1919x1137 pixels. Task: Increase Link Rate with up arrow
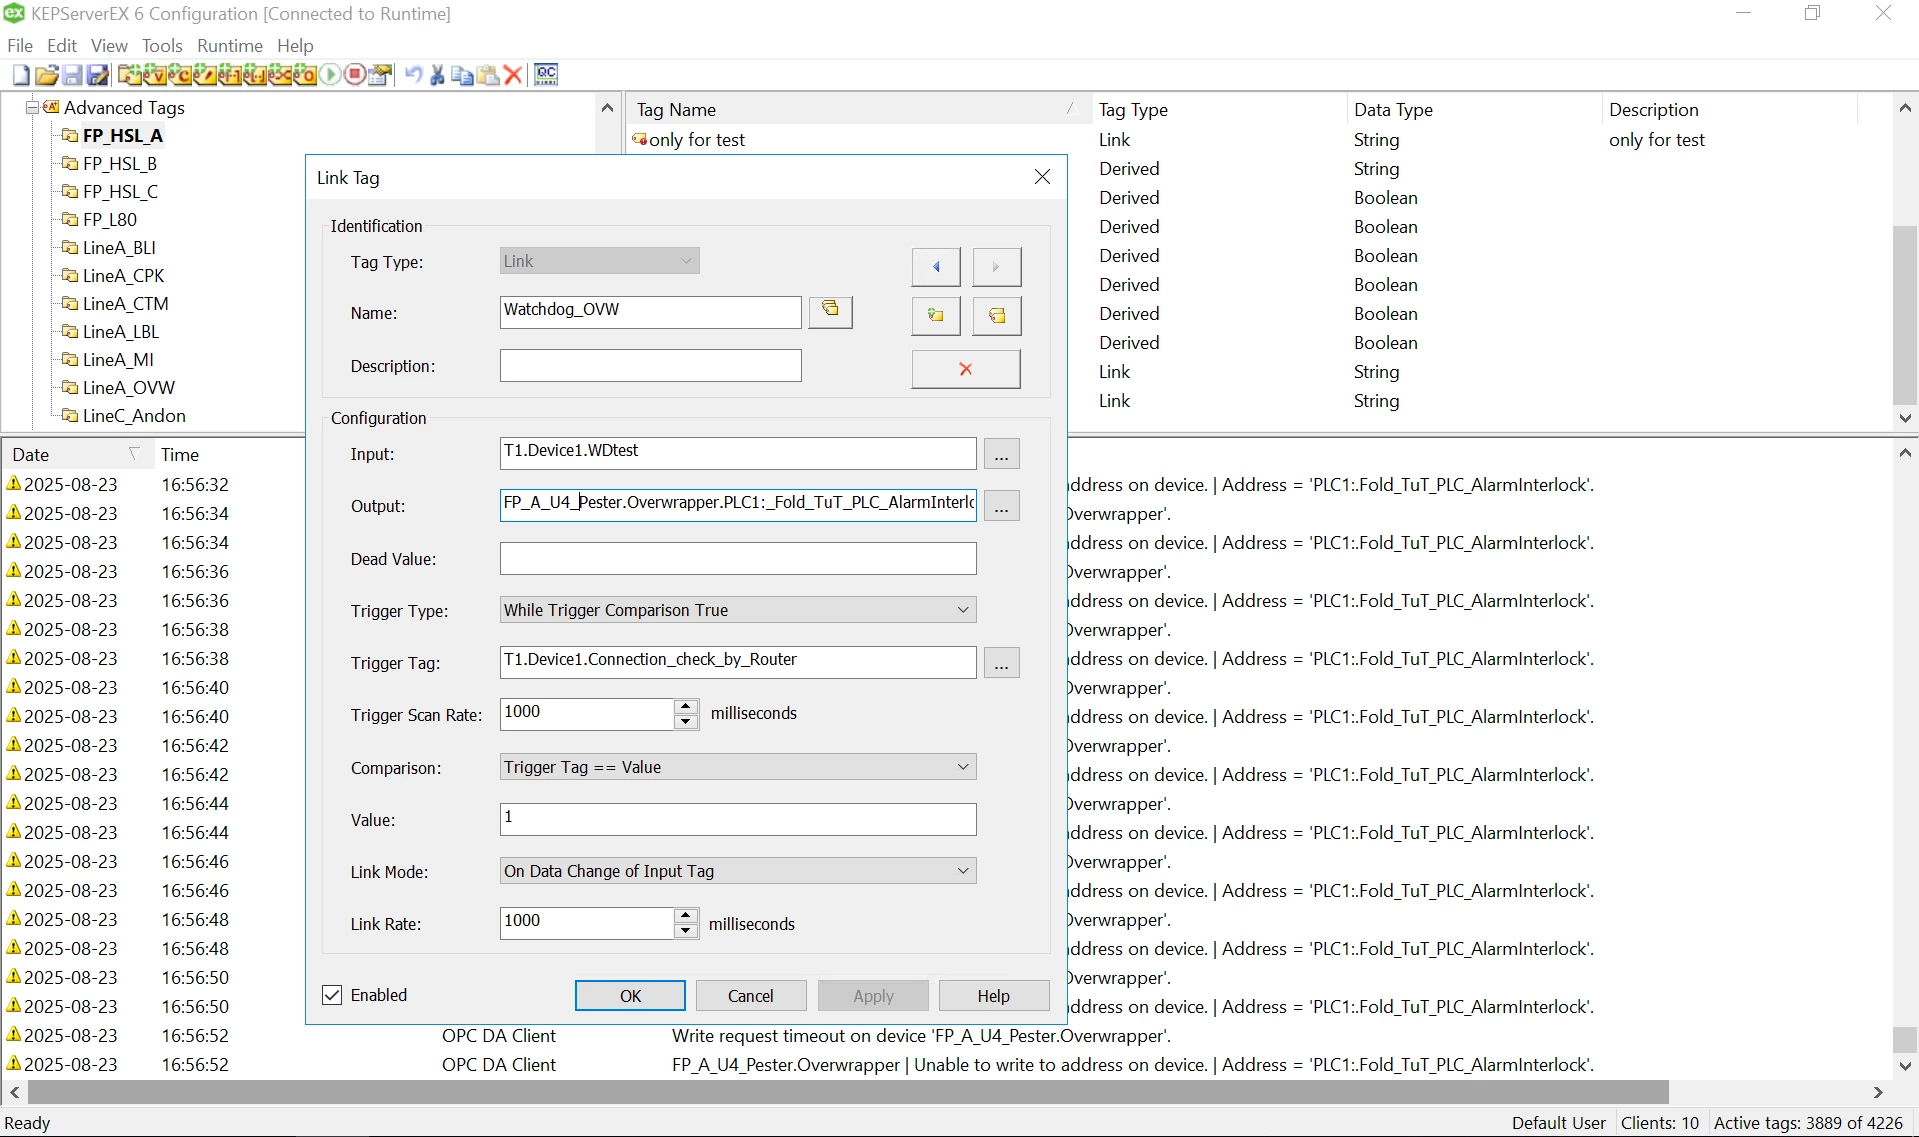pos(686,915)
